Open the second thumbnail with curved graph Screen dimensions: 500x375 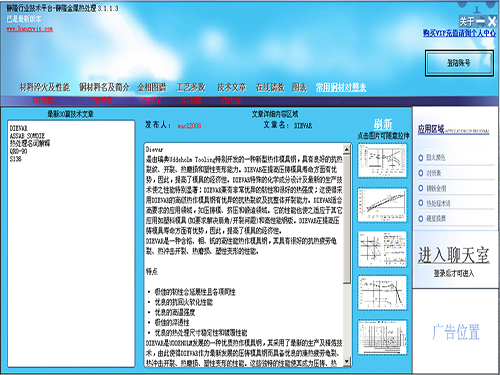click(x=382, y=205)
